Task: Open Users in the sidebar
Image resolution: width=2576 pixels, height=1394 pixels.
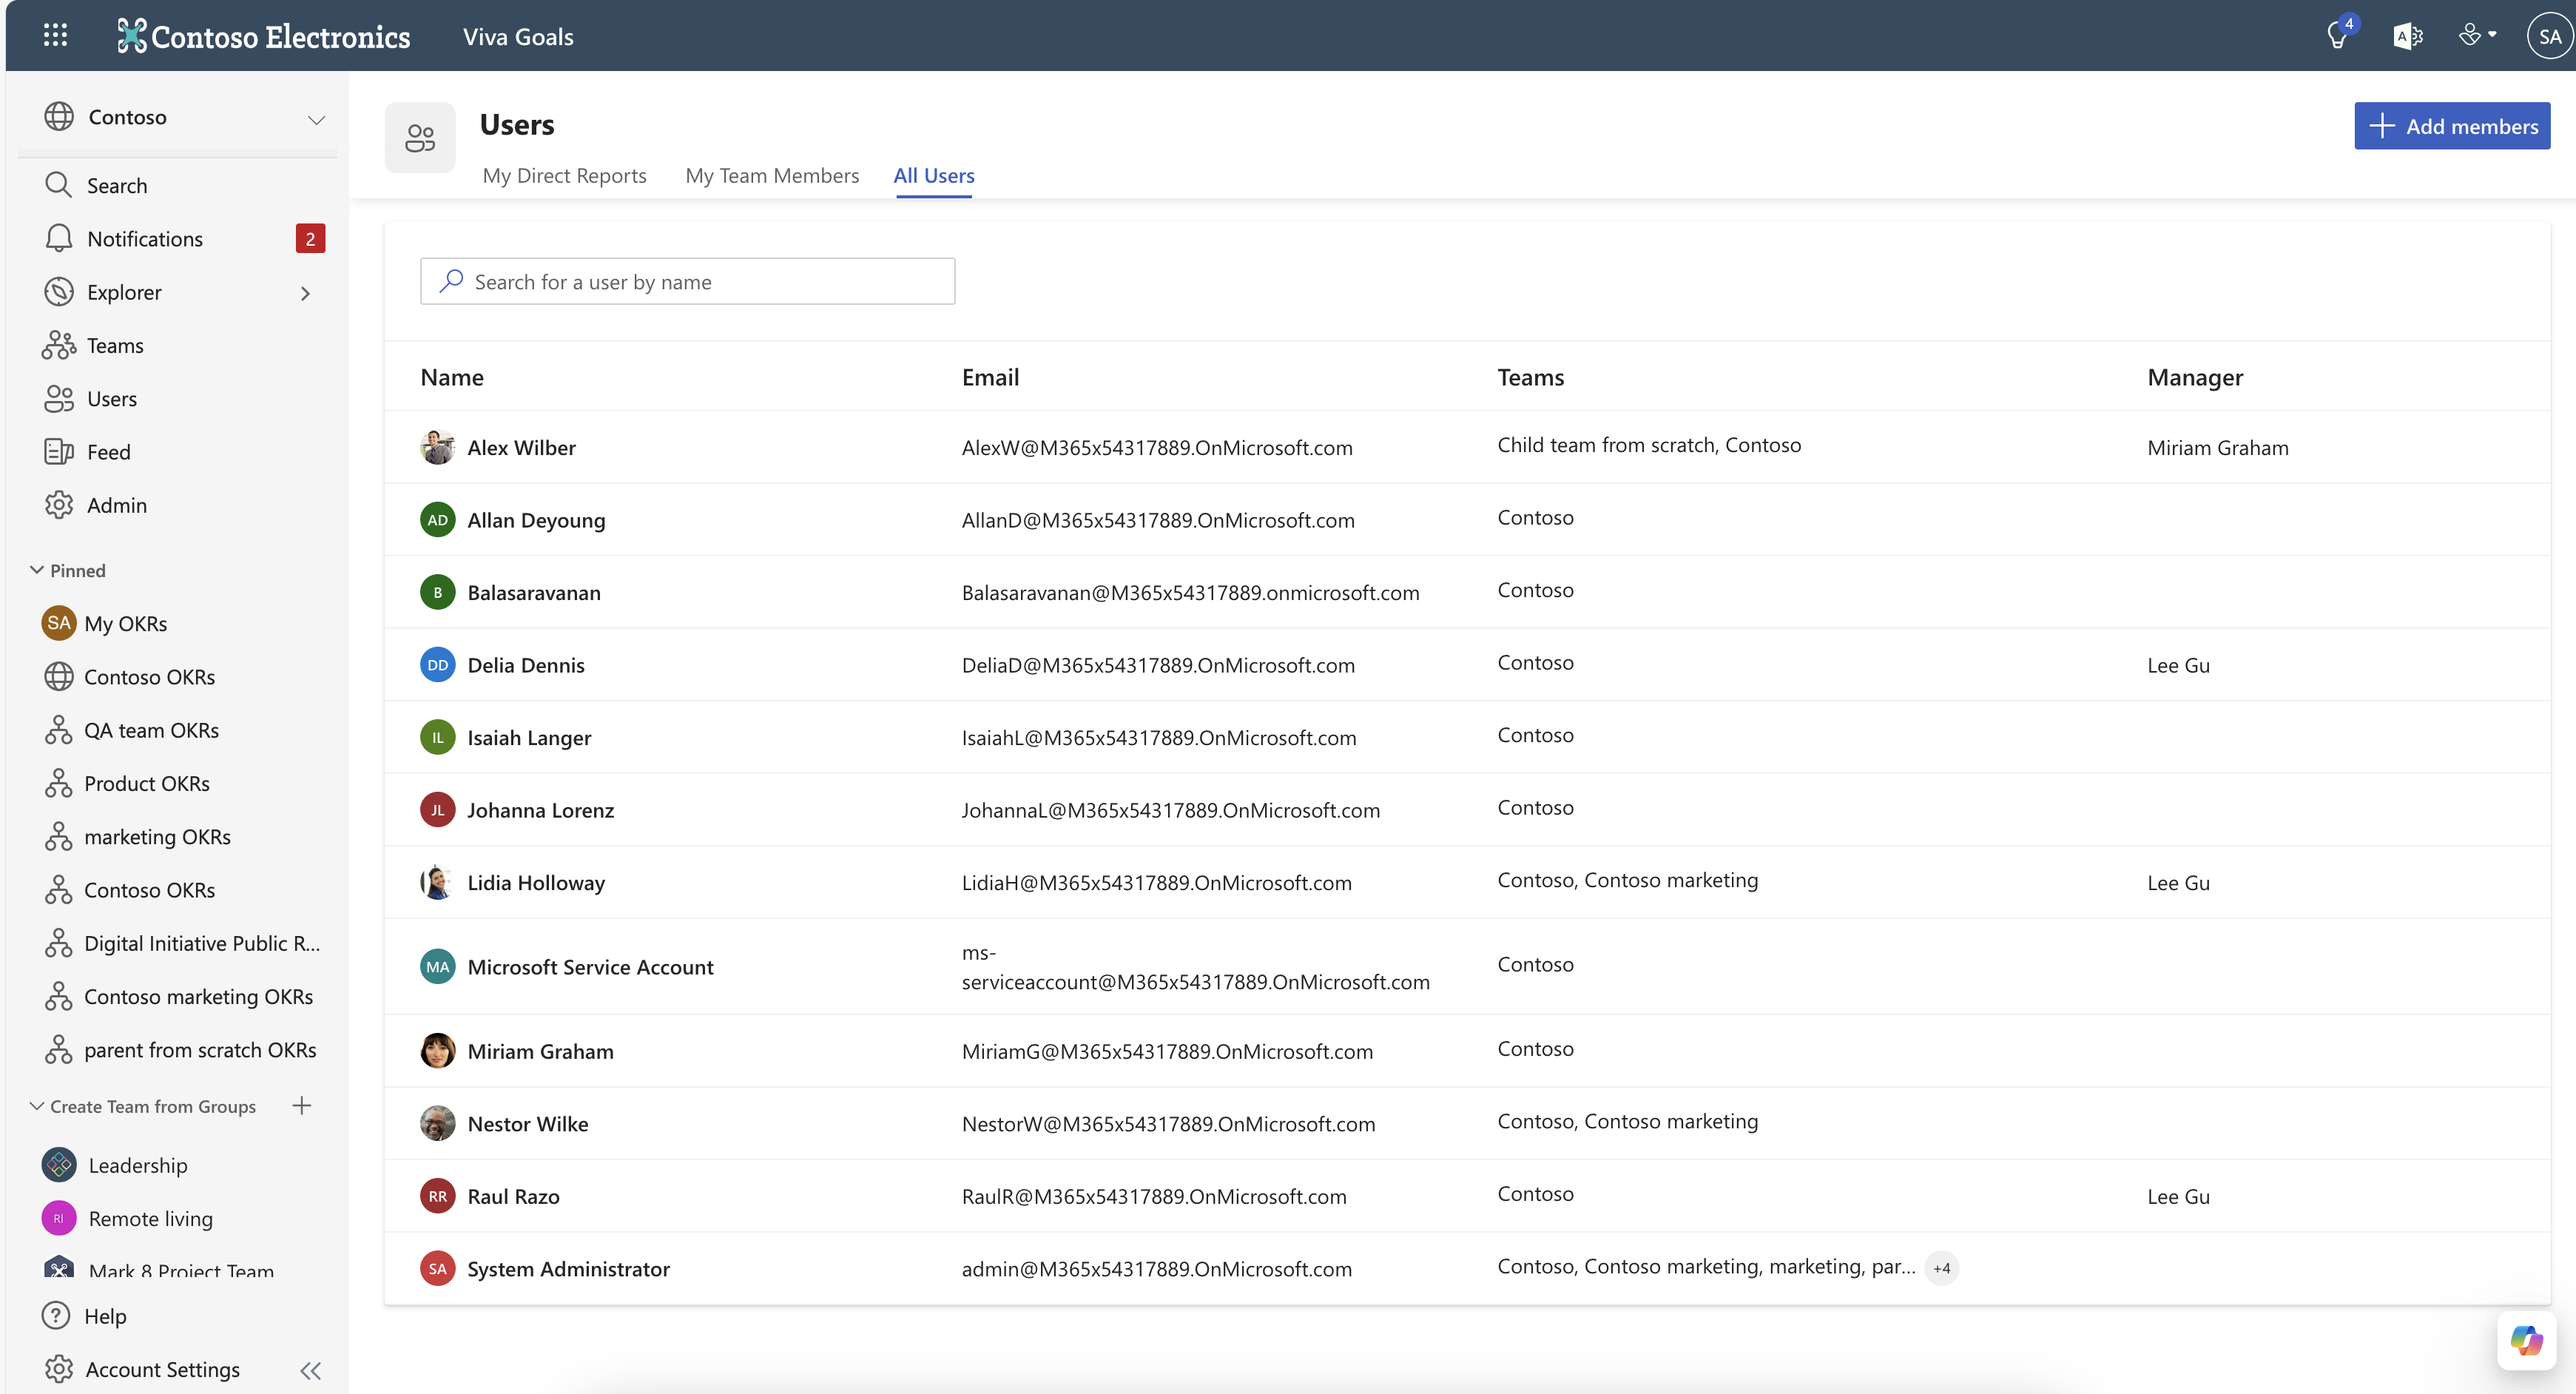Action: click(x=112, y=398)
